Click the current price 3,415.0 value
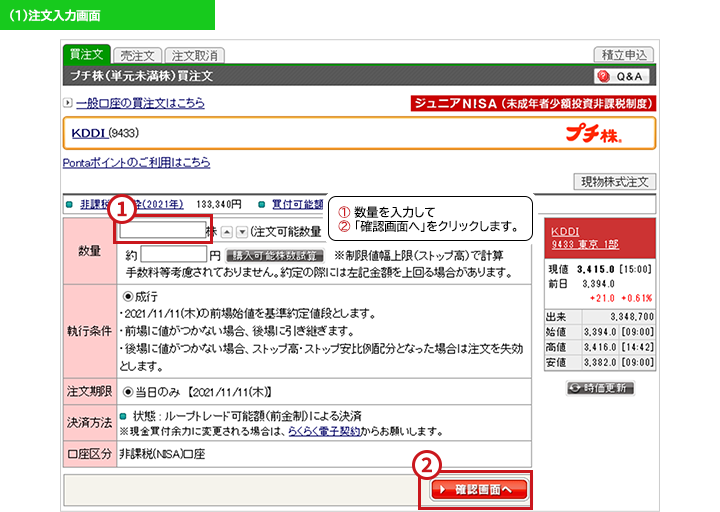The height and width of the screenshot is (512, 720). click(x=596, y=269)
